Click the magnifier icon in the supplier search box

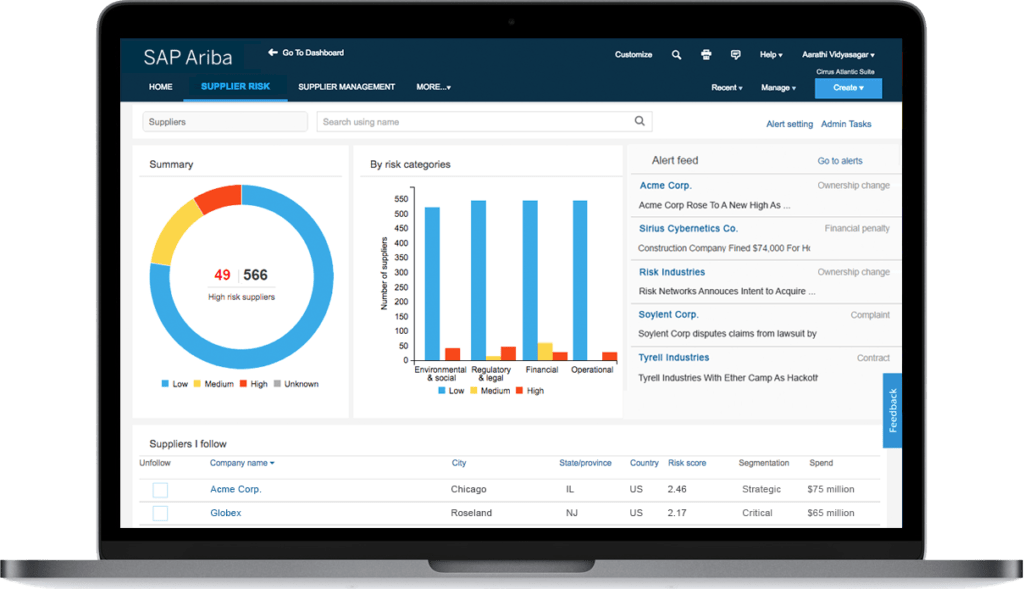pyautogui.click(x=639, y=121)
